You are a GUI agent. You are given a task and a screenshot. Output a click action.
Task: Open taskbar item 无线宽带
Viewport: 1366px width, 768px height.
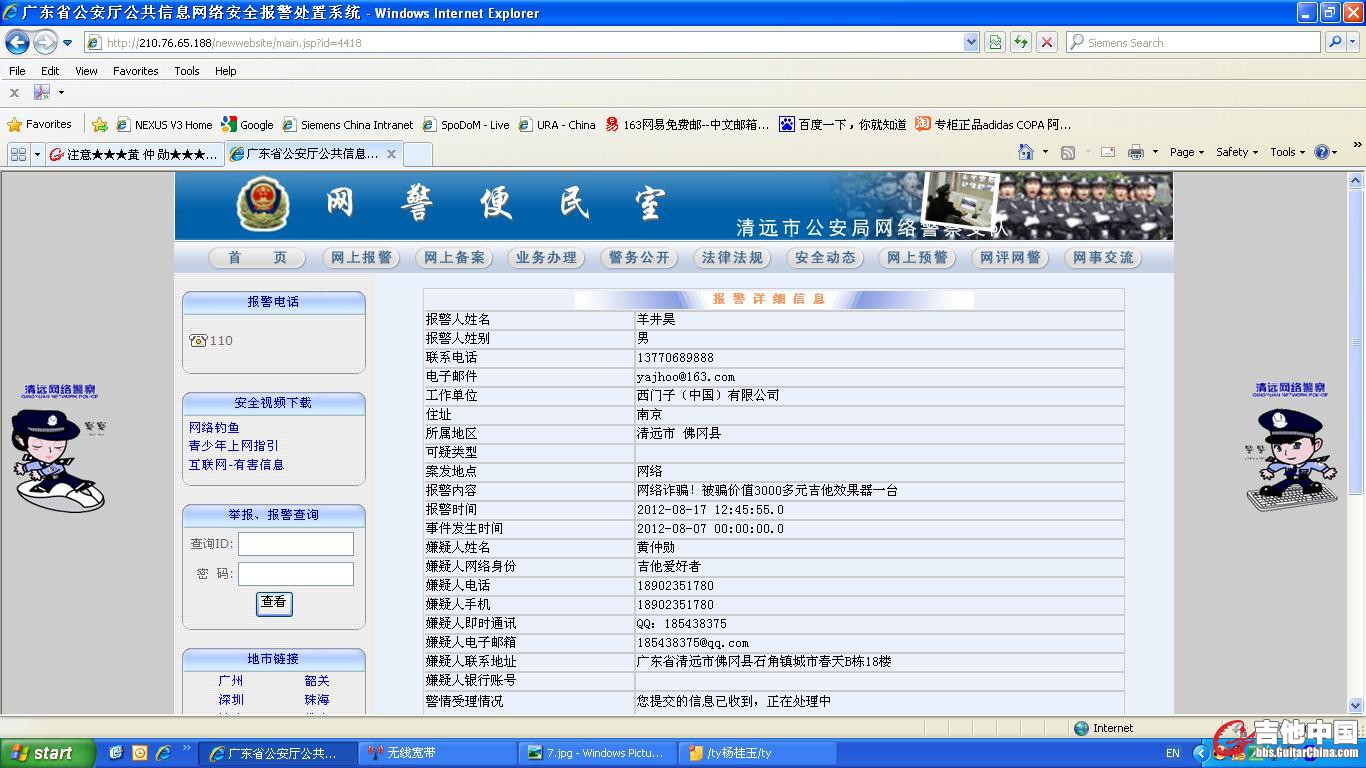coord(436,753)
